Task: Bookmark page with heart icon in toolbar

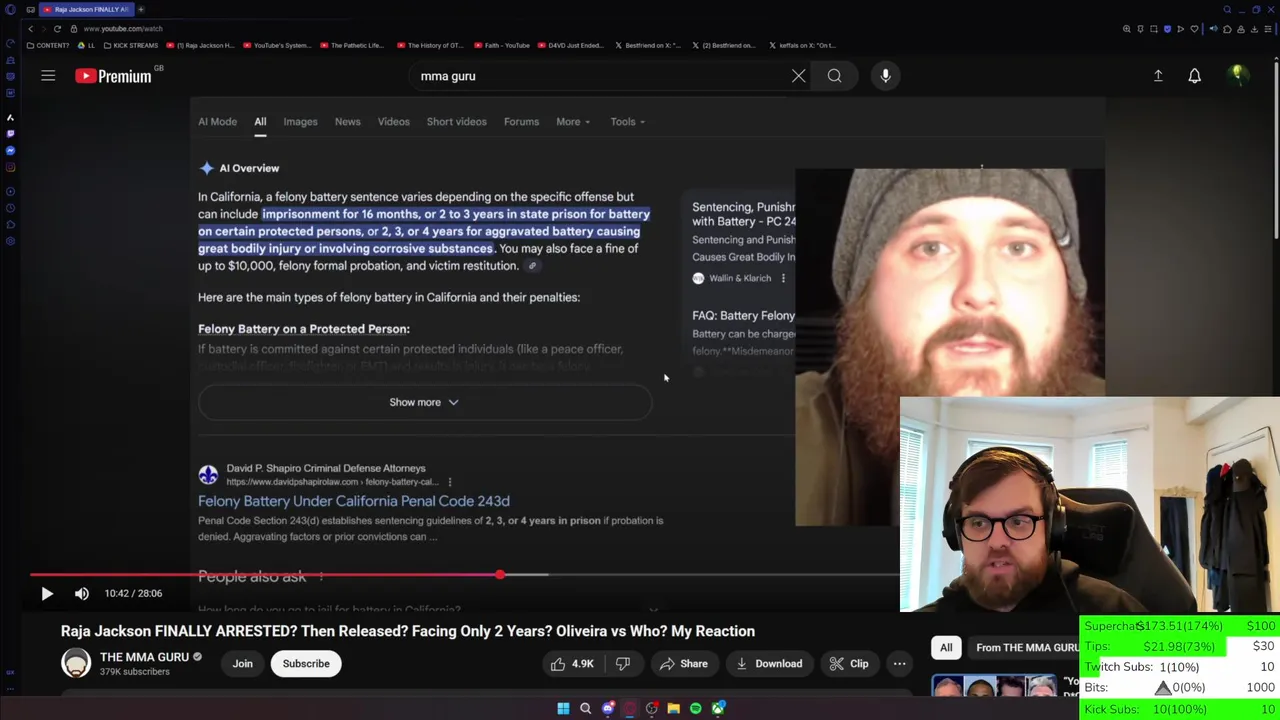Action: click(1194, 29)
